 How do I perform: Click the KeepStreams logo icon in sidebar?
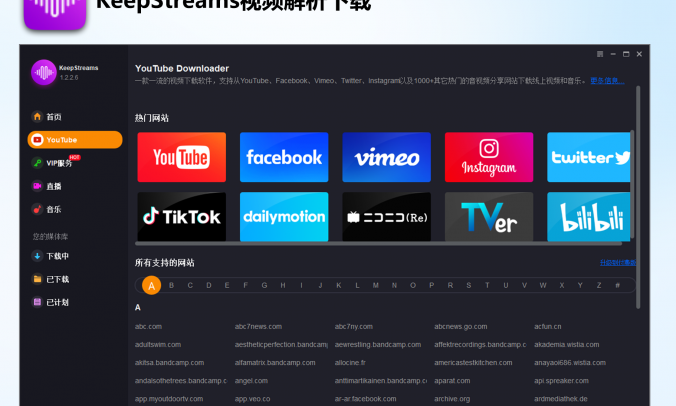[x=44, y=72]
